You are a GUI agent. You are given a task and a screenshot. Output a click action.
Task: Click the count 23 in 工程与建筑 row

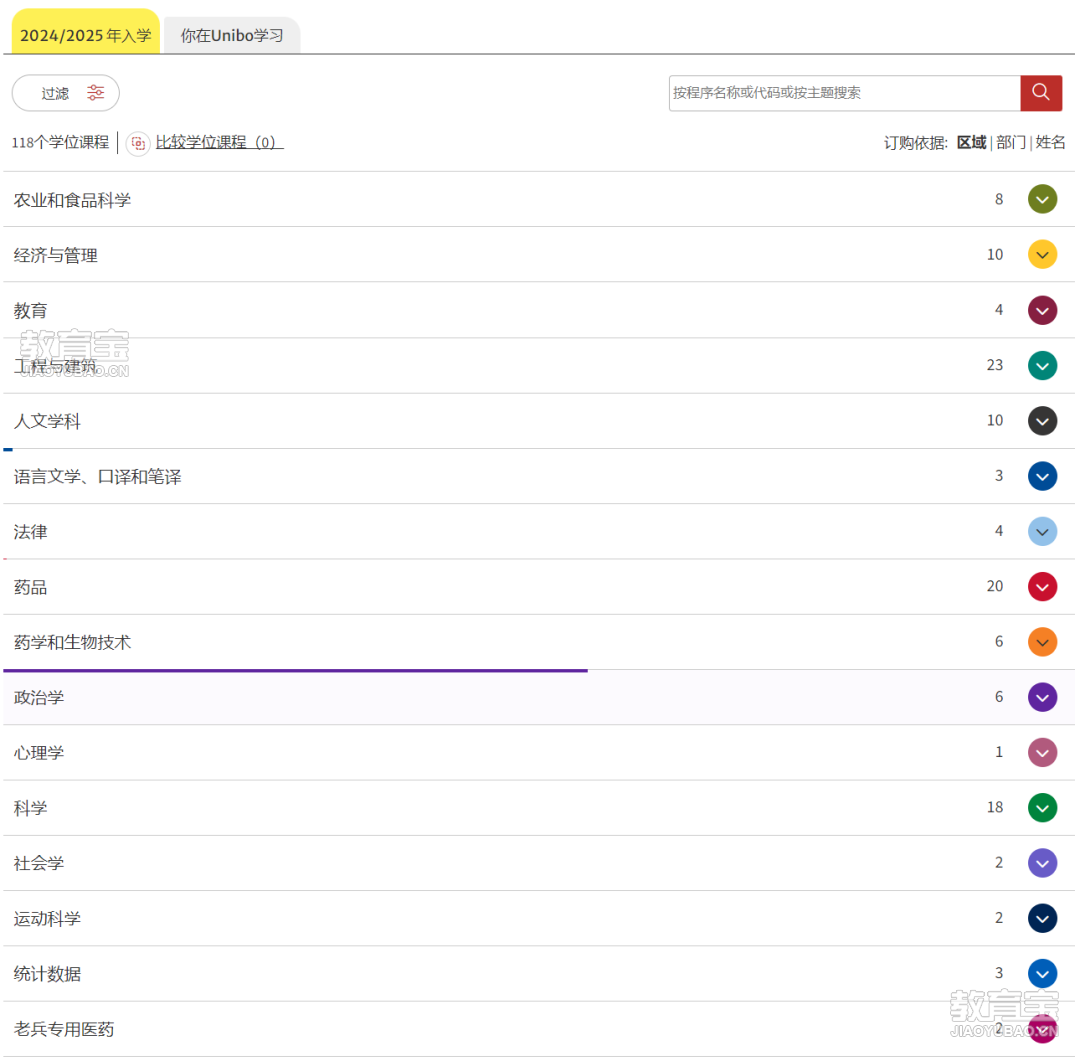tap(995, 365)
